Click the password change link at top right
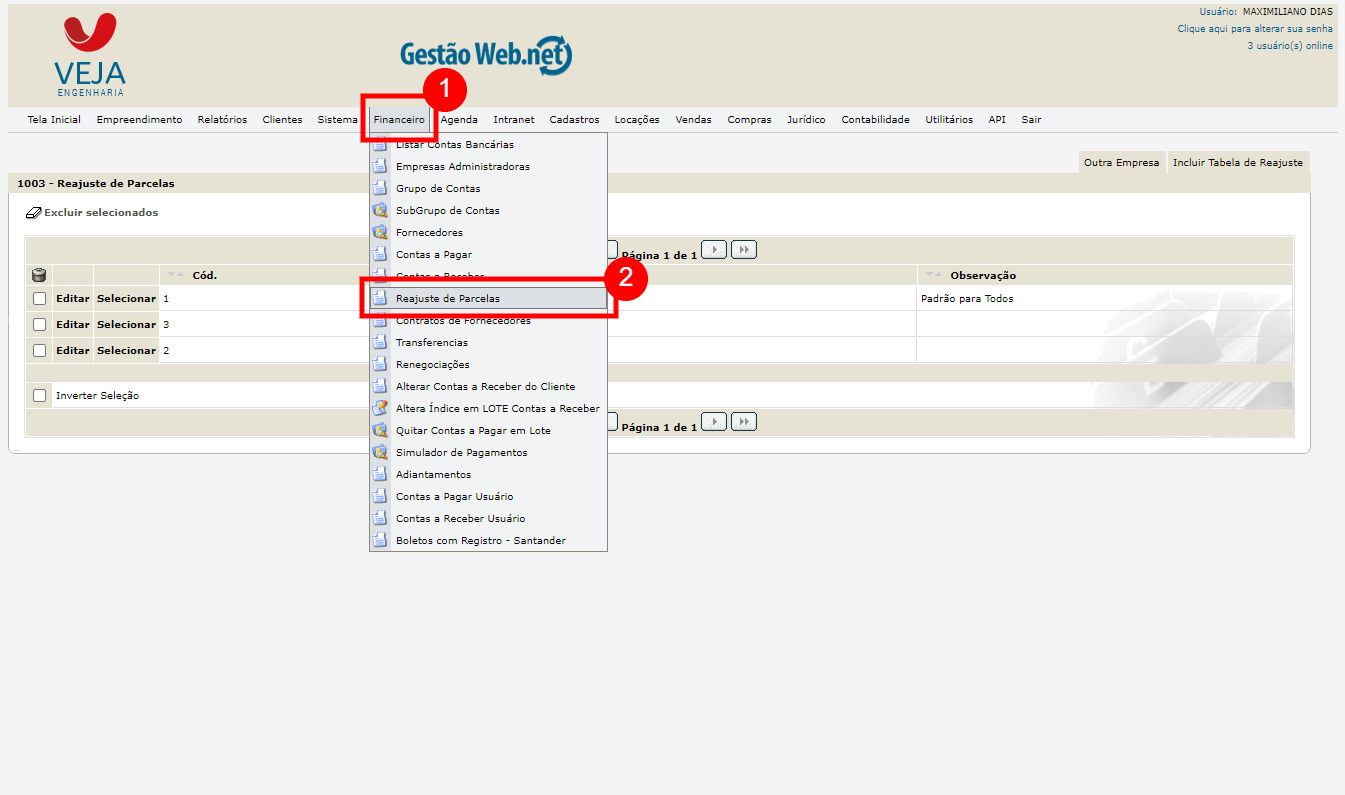The height and width of the screenshot is (795, 1345). coord(1254,29)
